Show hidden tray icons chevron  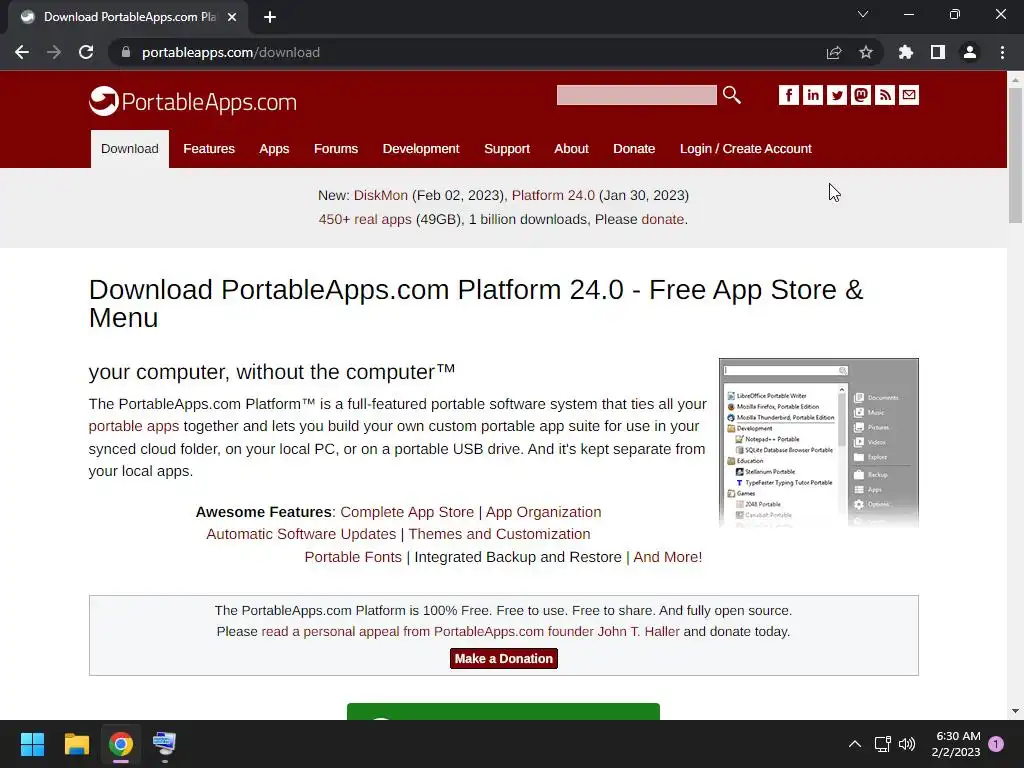[x=854, y=744]
